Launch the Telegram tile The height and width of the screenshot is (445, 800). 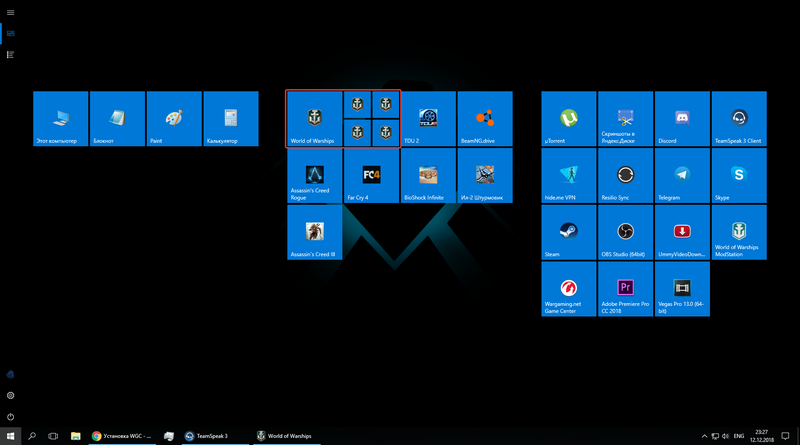(682, 176)
